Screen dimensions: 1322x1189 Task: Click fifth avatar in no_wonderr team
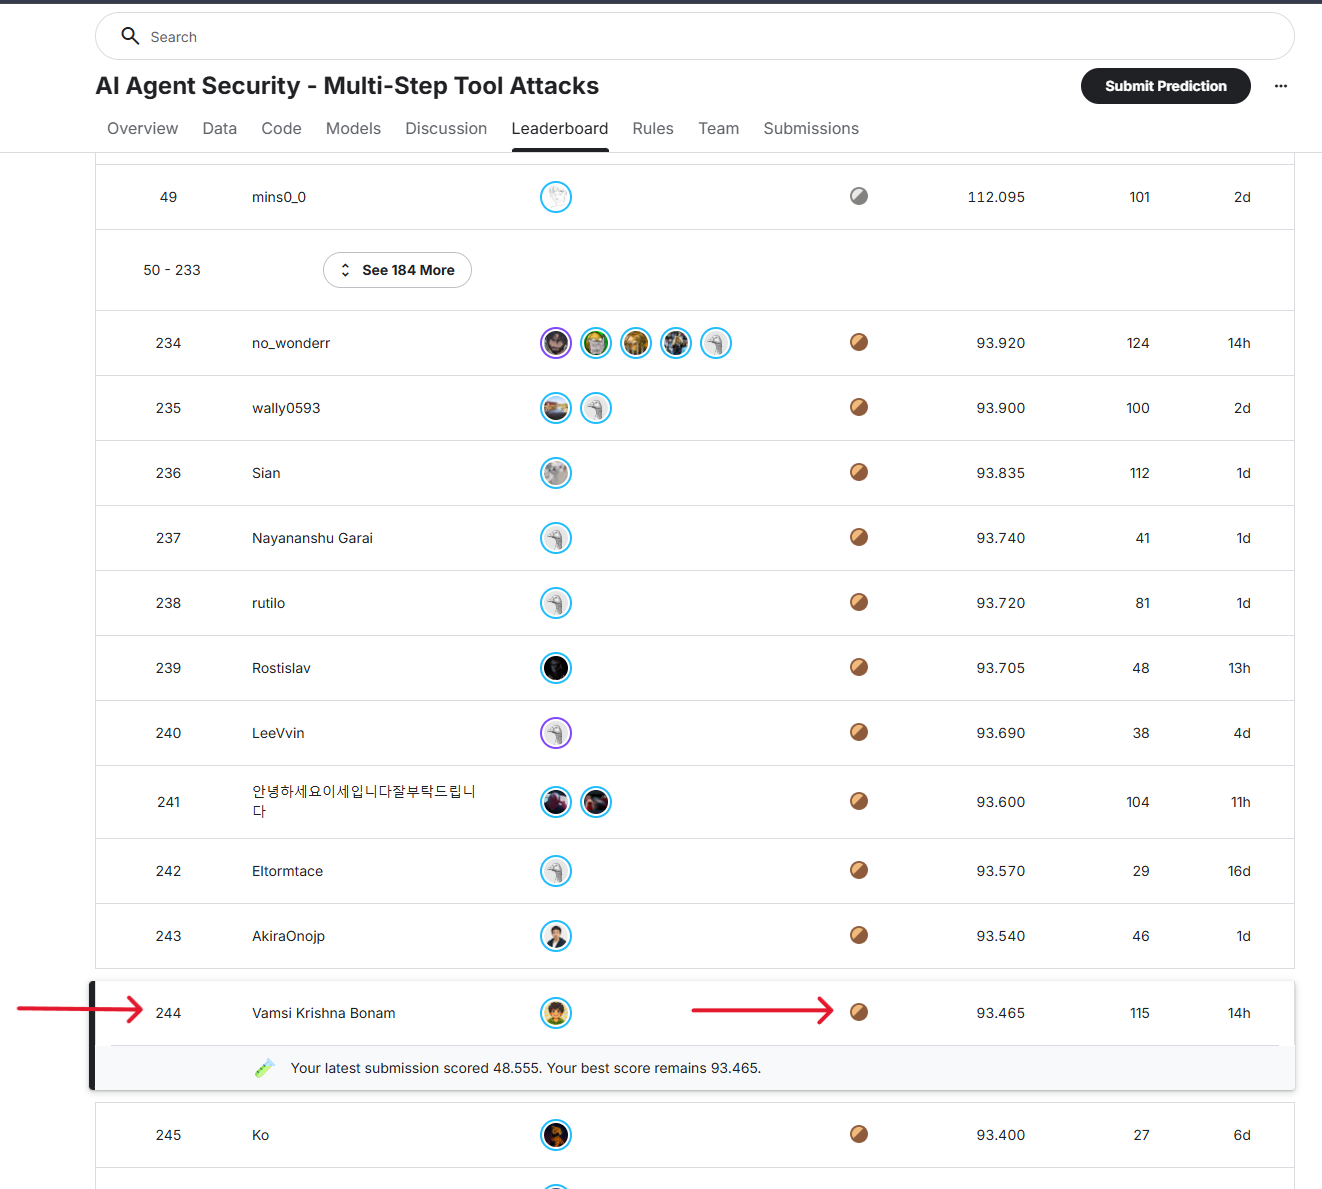(x=716, y=343)
